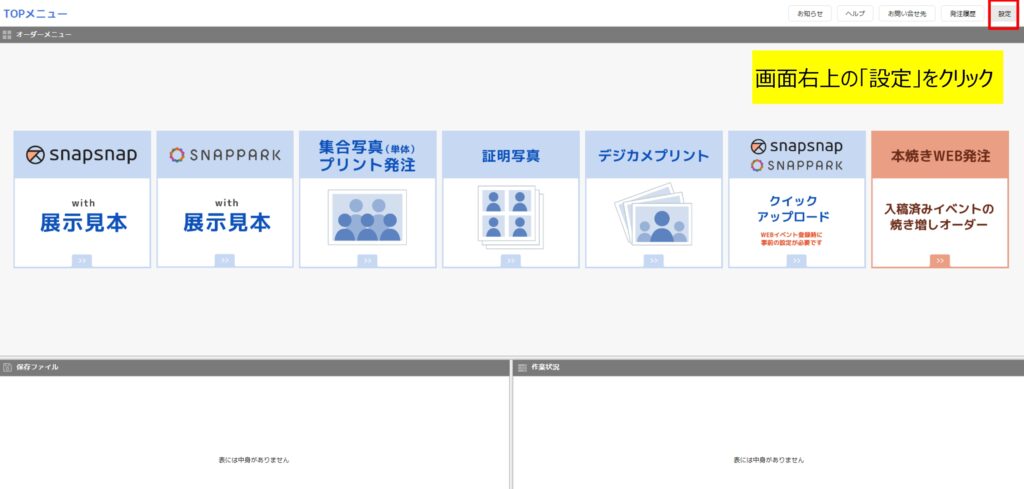The height and width of the screenshot is (489, 1024).
Task: Click the 入稿済みイベントの焼き増しオーダー text
Action: coord(940,217)
